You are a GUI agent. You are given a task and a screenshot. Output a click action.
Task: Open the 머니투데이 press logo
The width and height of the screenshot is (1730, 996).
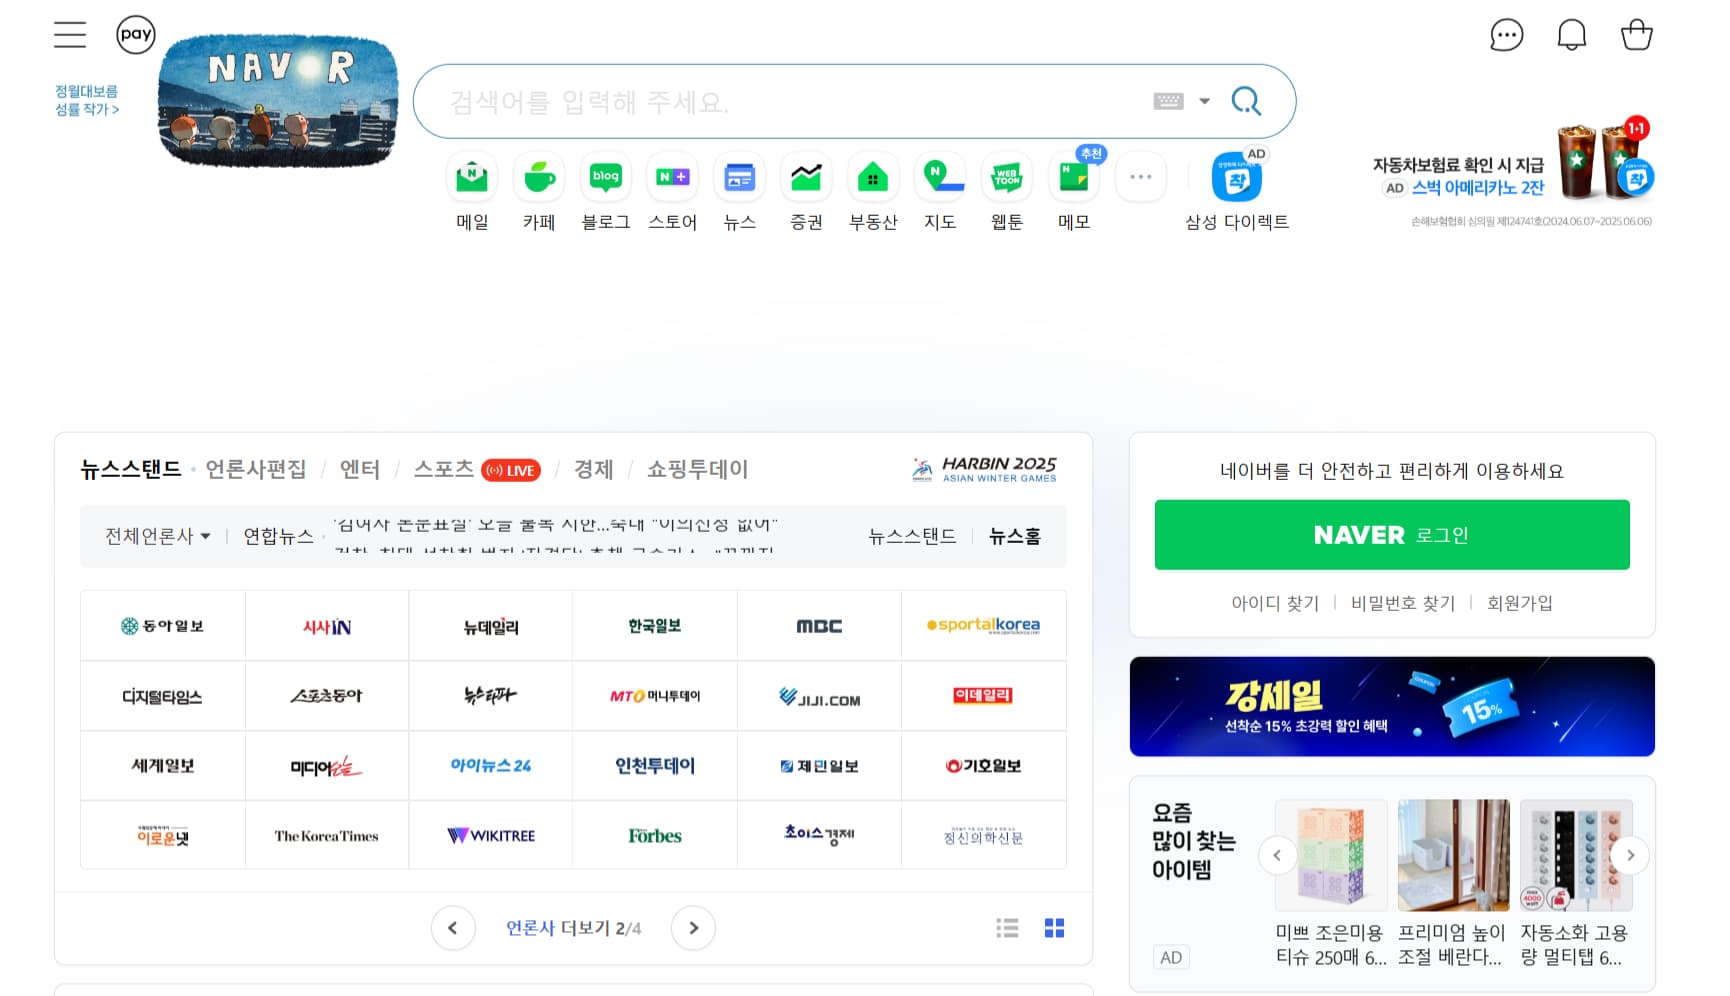[655, 696]
